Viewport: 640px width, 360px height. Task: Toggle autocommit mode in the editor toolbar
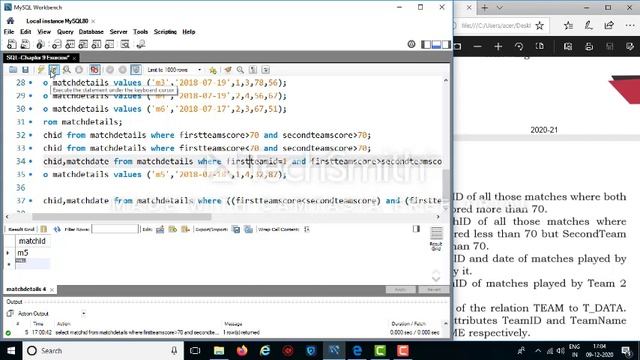click(x=136, y=70)
